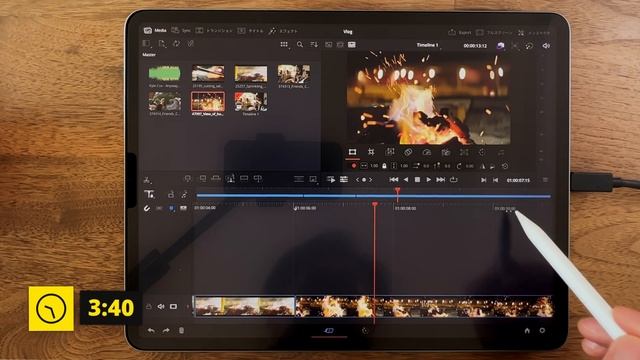
Task: Click the Tools sliders icon
Action: pyautogui.click(x=344, y=180)
